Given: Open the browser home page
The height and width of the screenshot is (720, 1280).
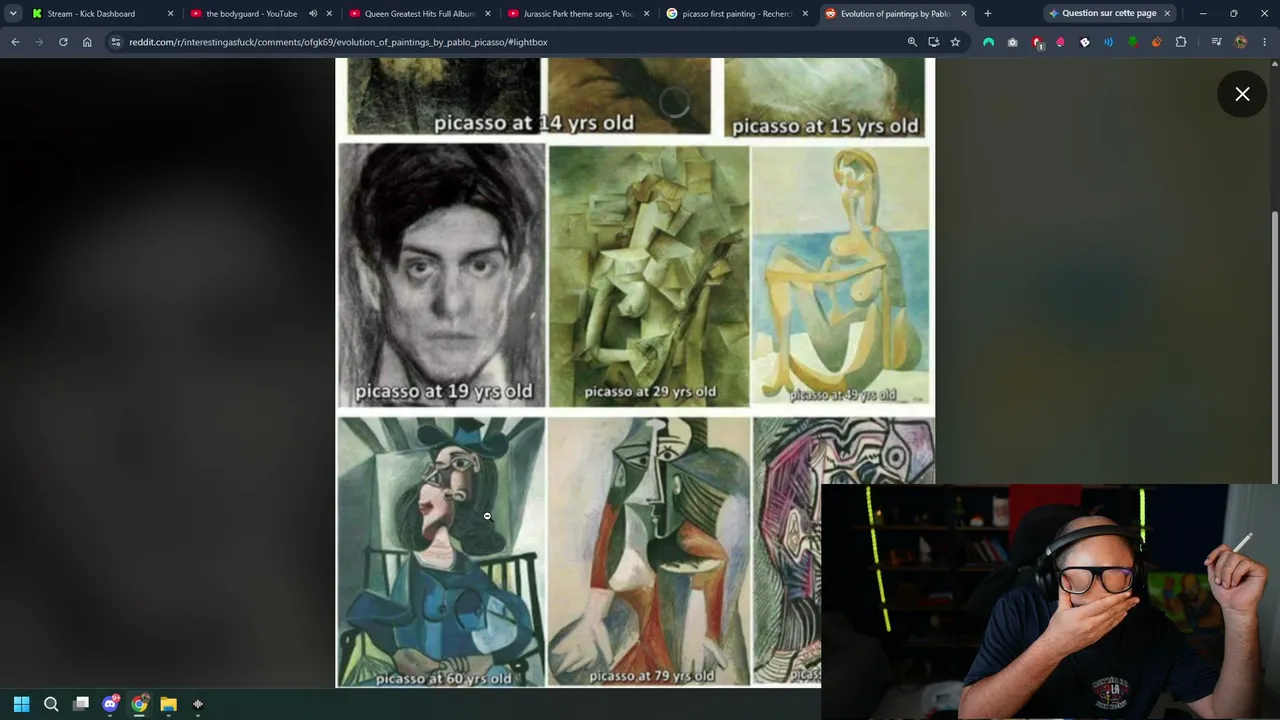Looking at the screenshot, I should coord(87,42).
